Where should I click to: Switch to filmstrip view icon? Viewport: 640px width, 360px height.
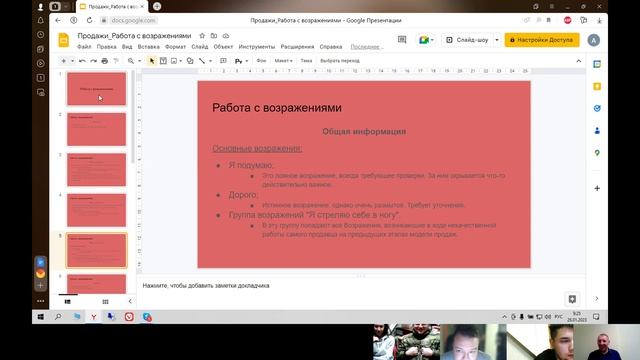[x=68, y=302]
